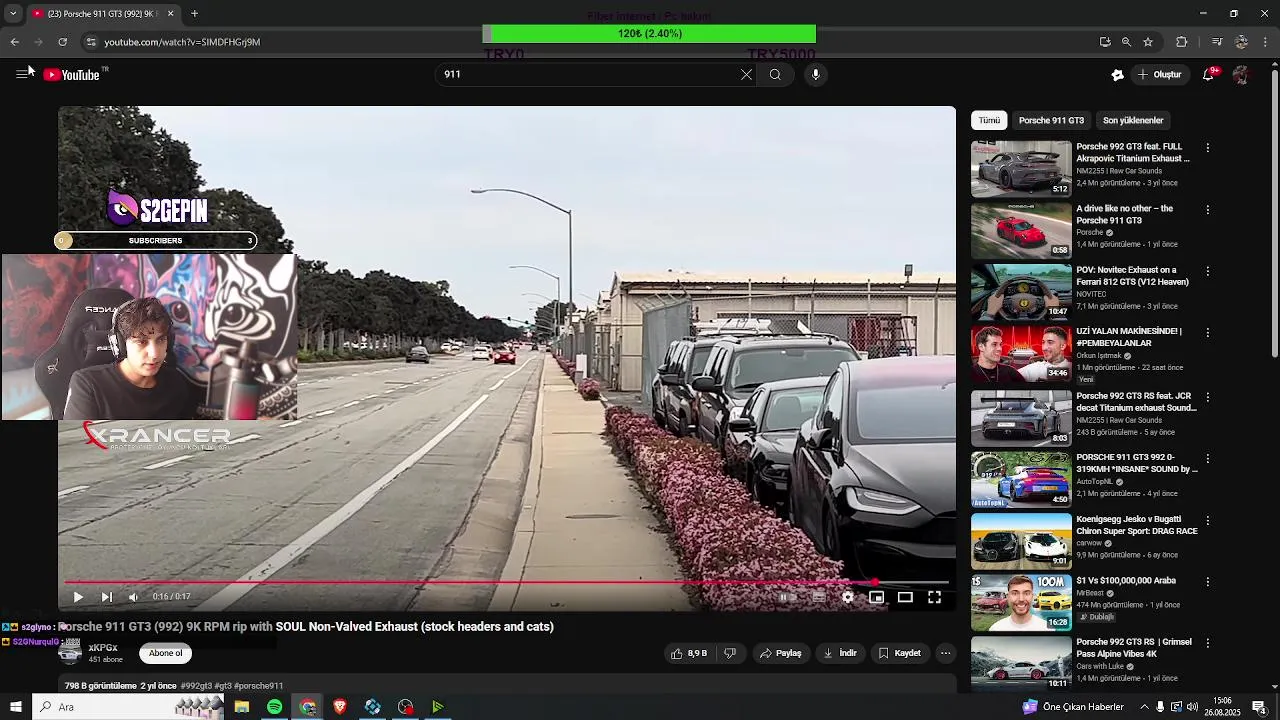Screen dimensions: 1280x720
Task: Clear the search box with the X
Action: (x=746, y=74)
